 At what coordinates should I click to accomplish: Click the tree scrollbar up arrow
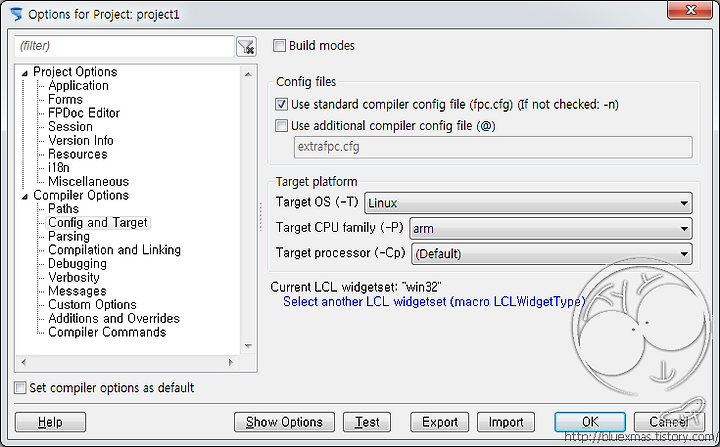[248, 74]
